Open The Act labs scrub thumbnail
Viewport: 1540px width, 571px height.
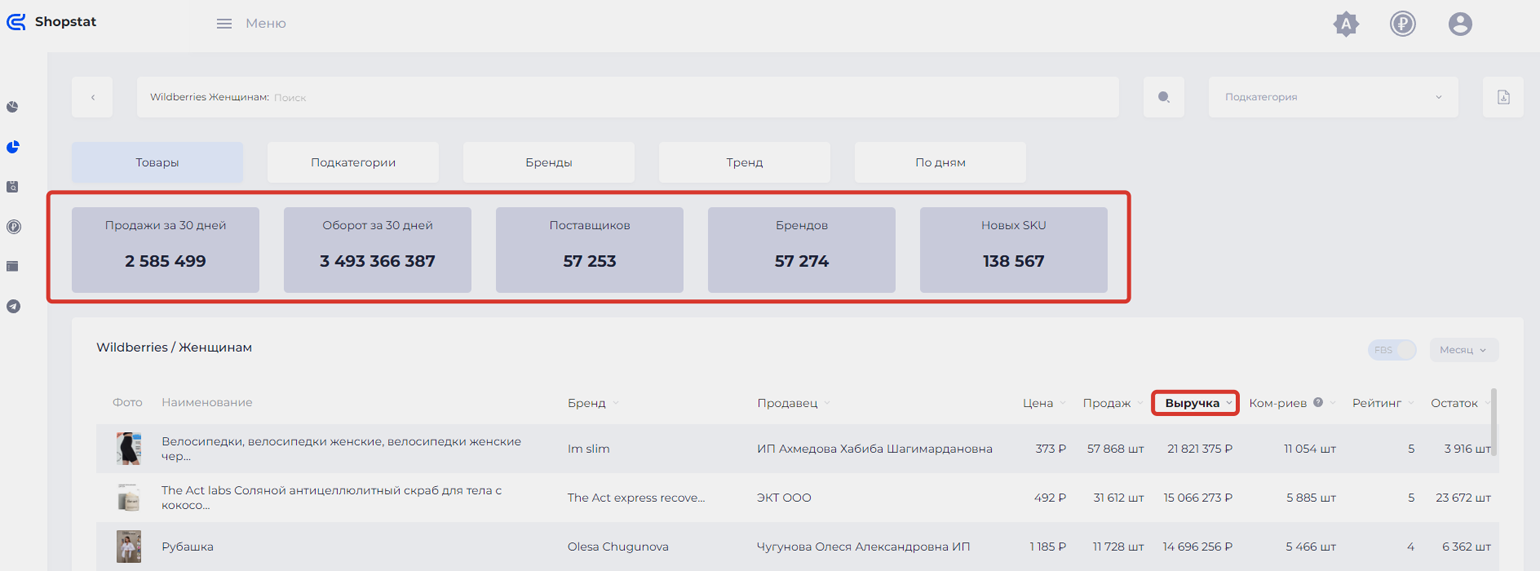[128, 498]
